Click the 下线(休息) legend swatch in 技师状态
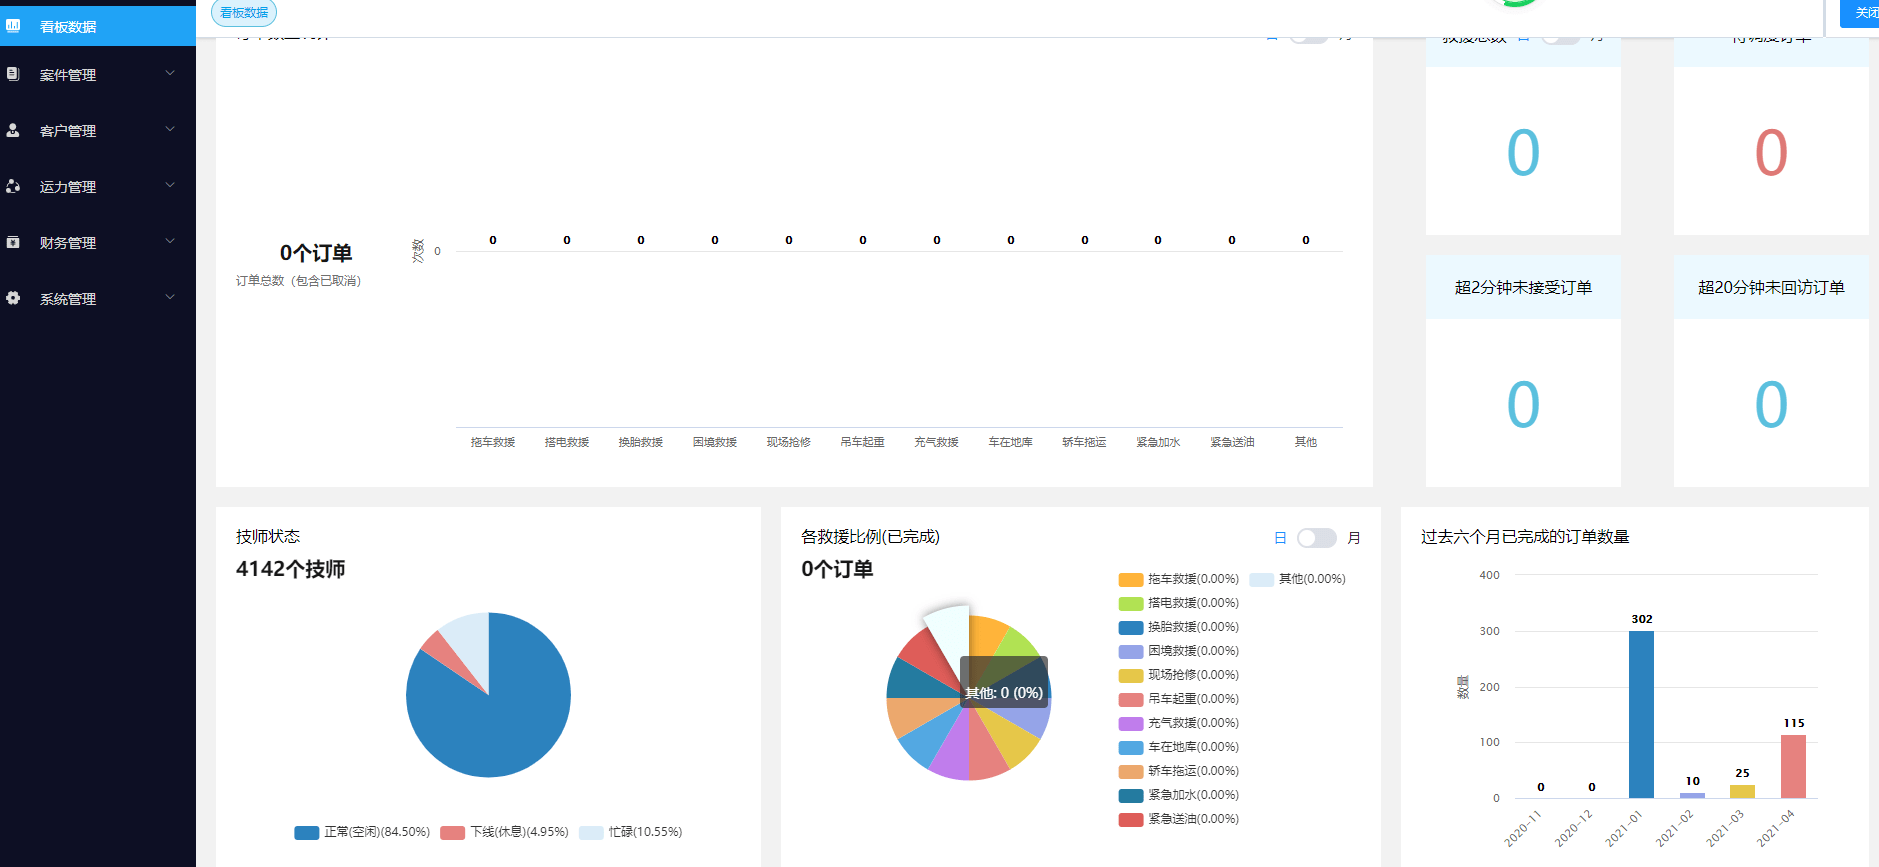Screen dimensions: 1879x867 click(x=452, y=832)
